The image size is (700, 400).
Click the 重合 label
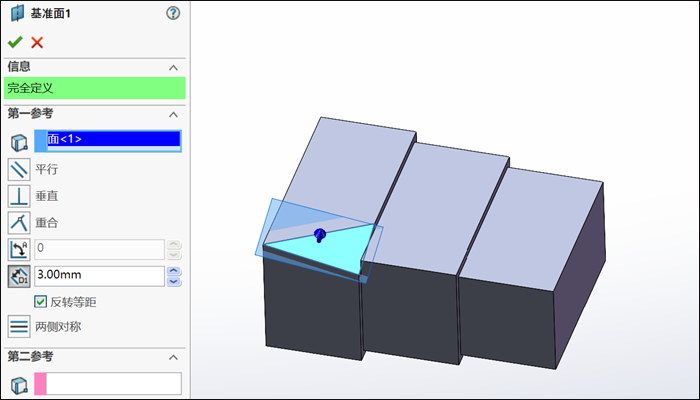click(46, 223)
